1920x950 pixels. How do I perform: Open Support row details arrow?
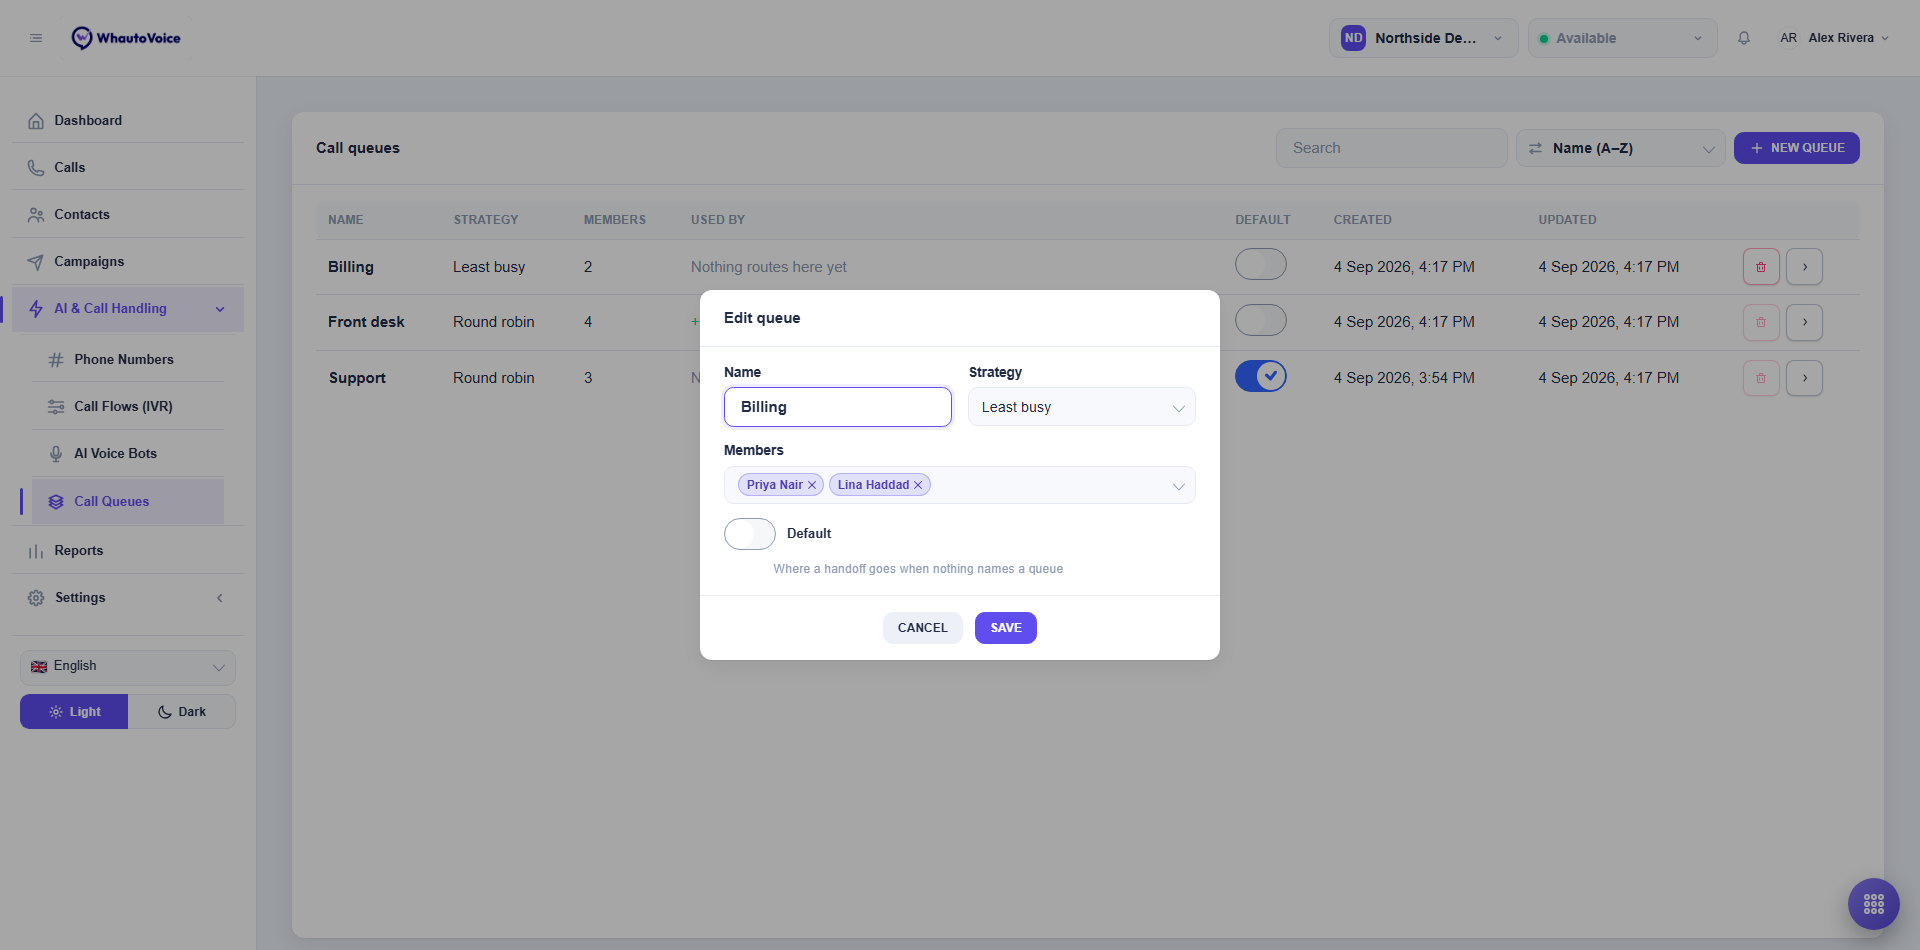click(x=1805, y=378)
